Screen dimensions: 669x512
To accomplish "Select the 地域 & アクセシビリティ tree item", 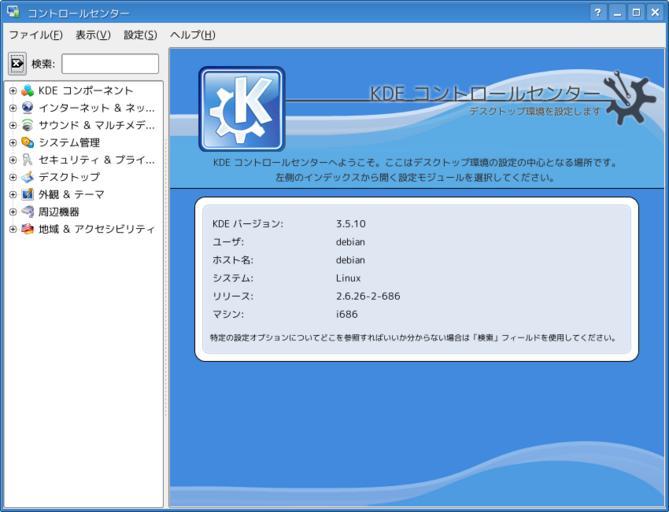I will click(x=96, y=229).
